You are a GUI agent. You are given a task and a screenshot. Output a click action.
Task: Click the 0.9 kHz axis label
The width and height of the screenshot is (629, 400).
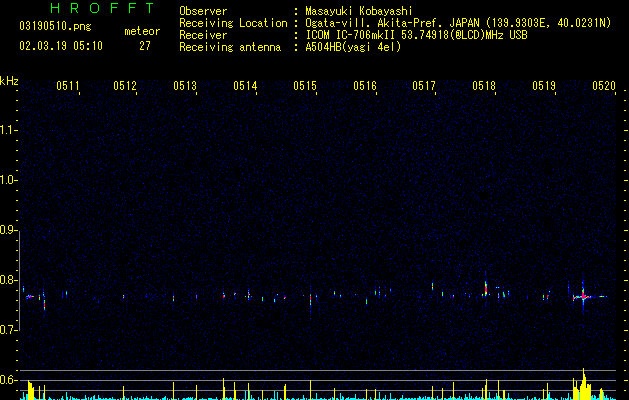point(9,230)
